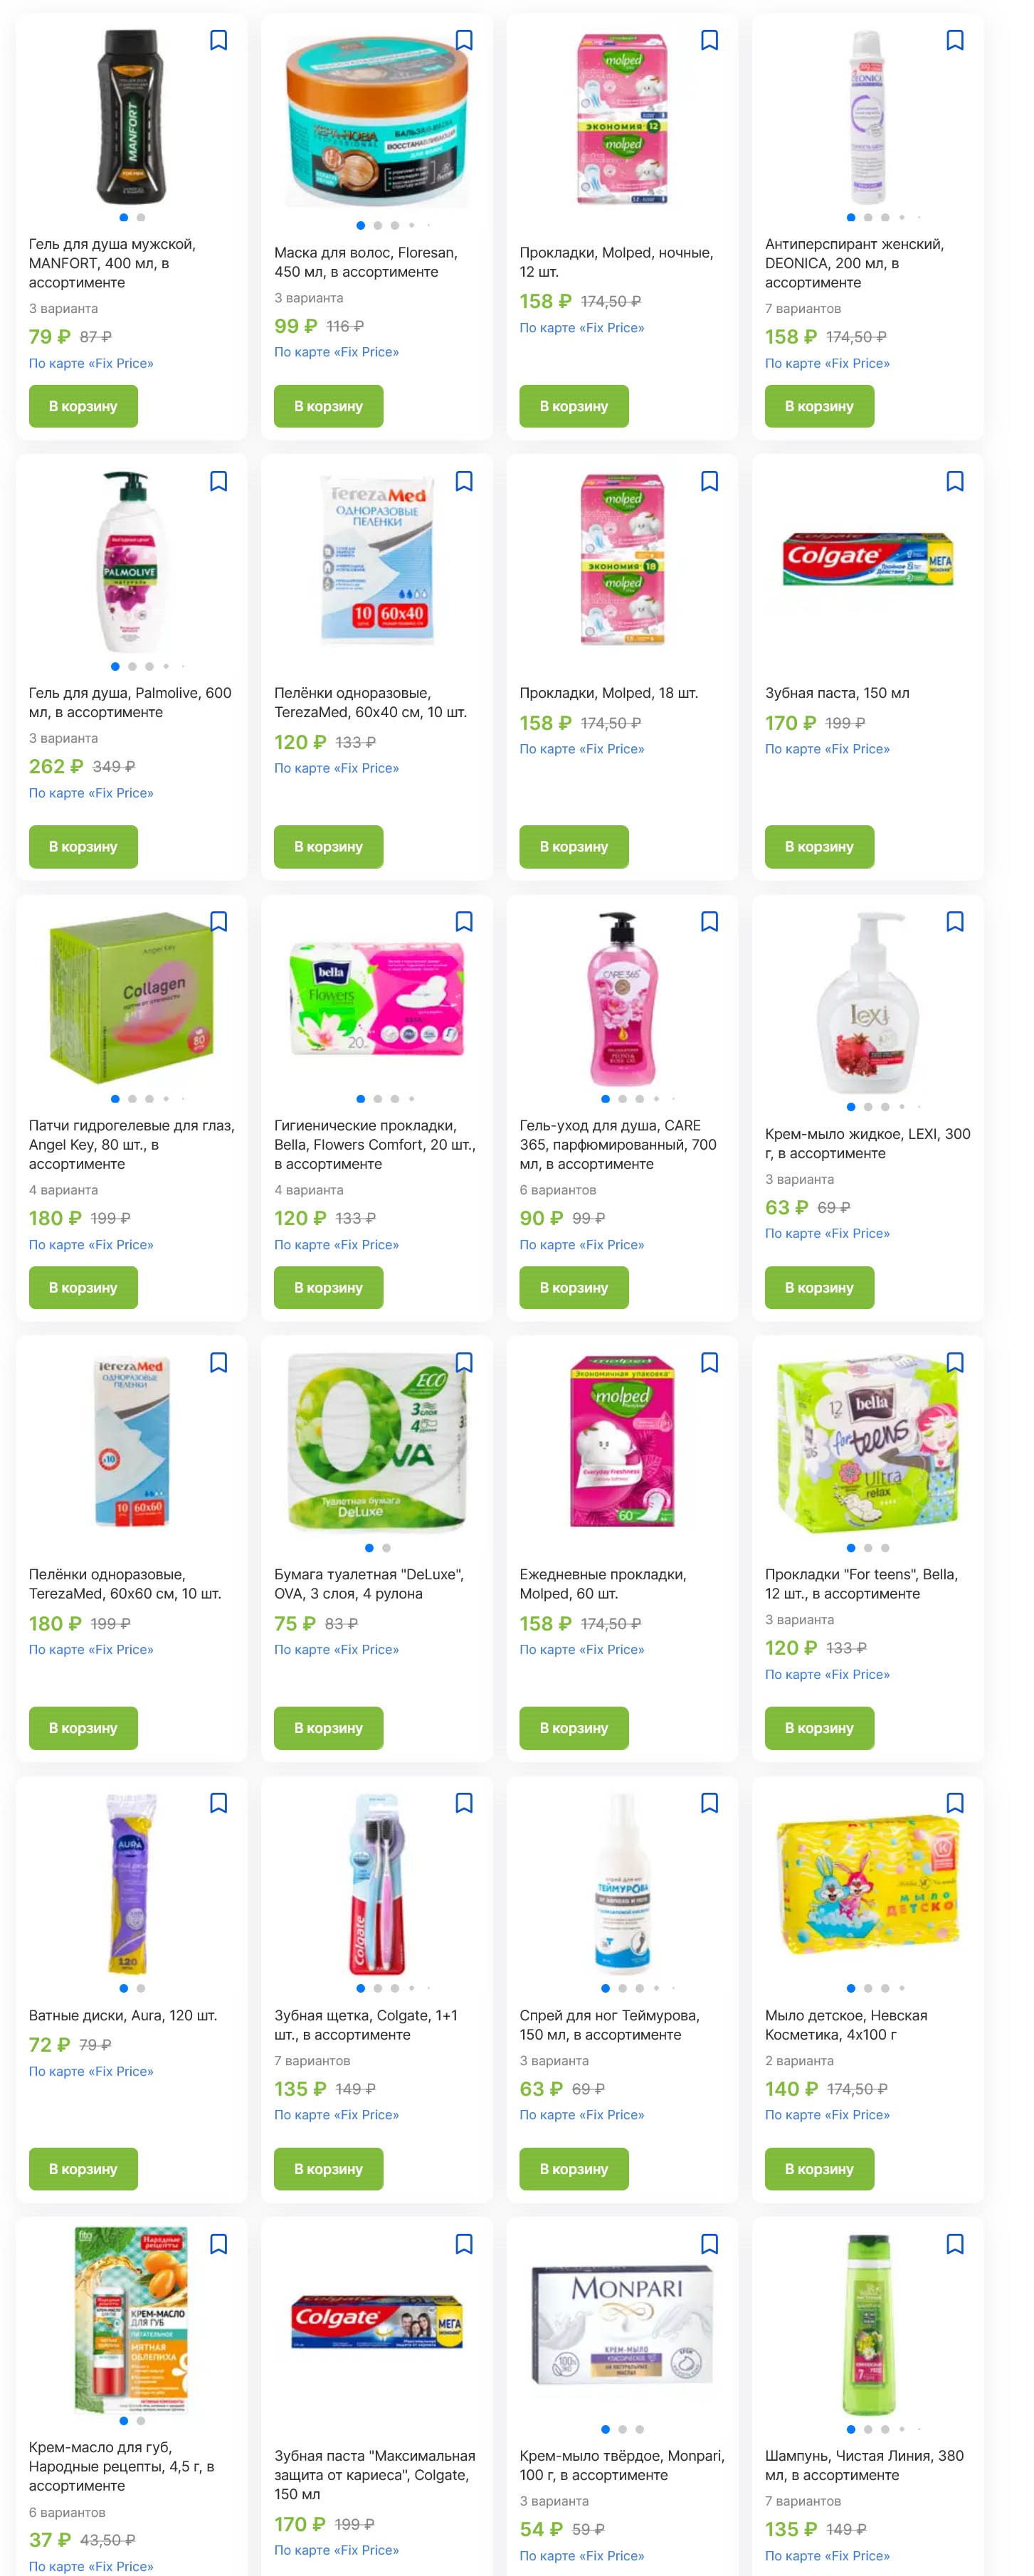Bookmark Aura cotton pads 120 шт.
Screen dimensions: 1034x2576
point(218,1803)
